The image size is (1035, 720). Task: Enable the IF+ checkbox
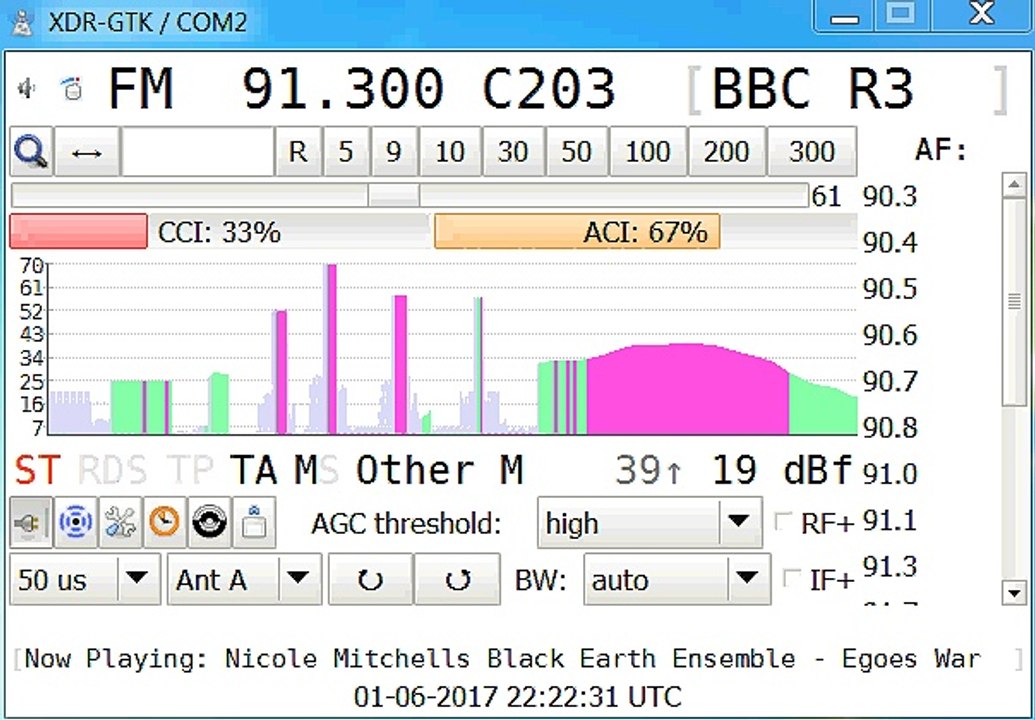(x=791, y=579)
